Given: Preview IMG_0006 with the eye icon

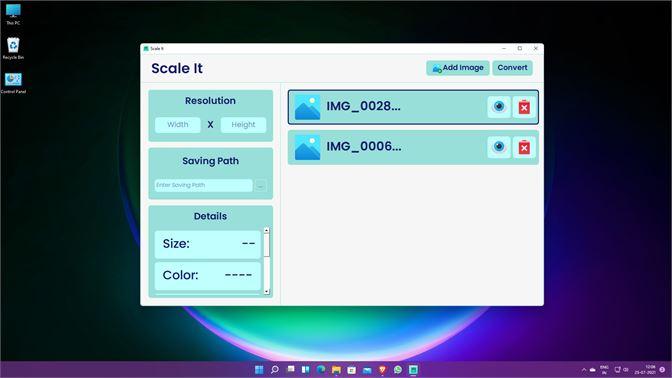Looking at the screenshot, I should point(499,147).
